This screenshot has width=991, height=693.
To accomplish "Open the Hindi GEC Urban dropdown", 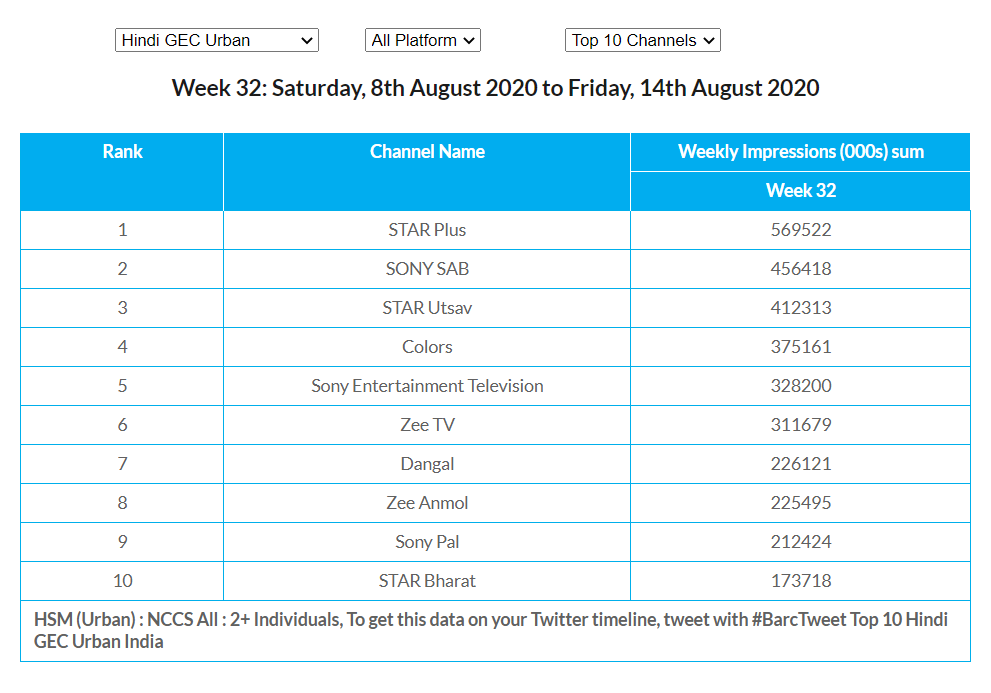I will pyautogui.click(x=216, y=40).
